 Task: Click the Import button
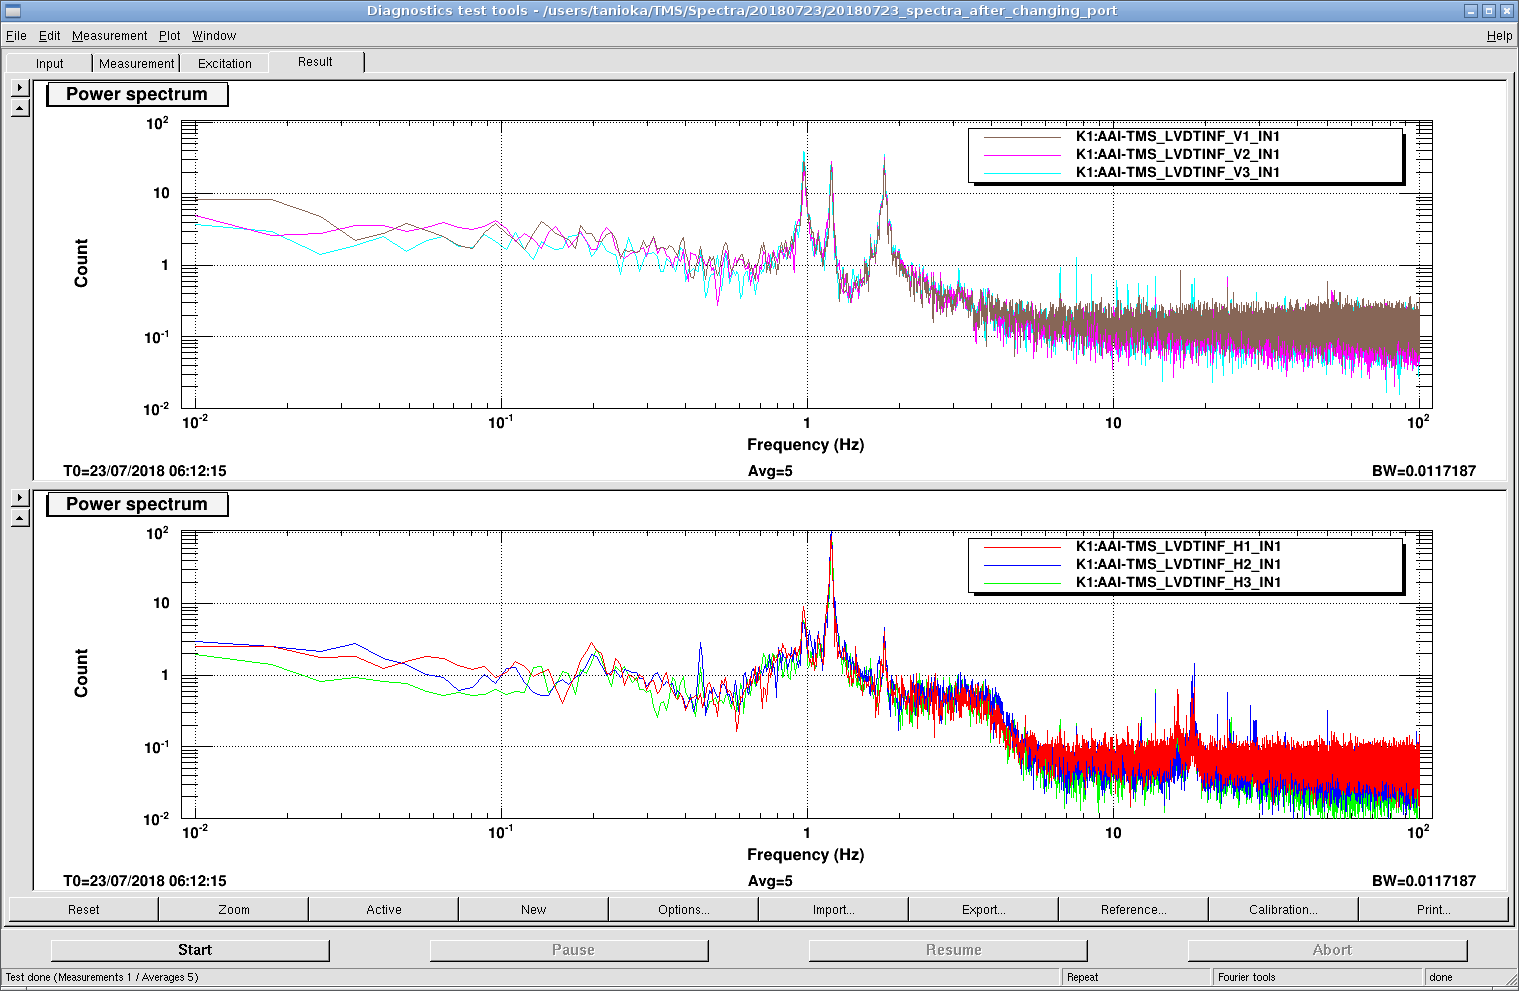coord(834,909)
